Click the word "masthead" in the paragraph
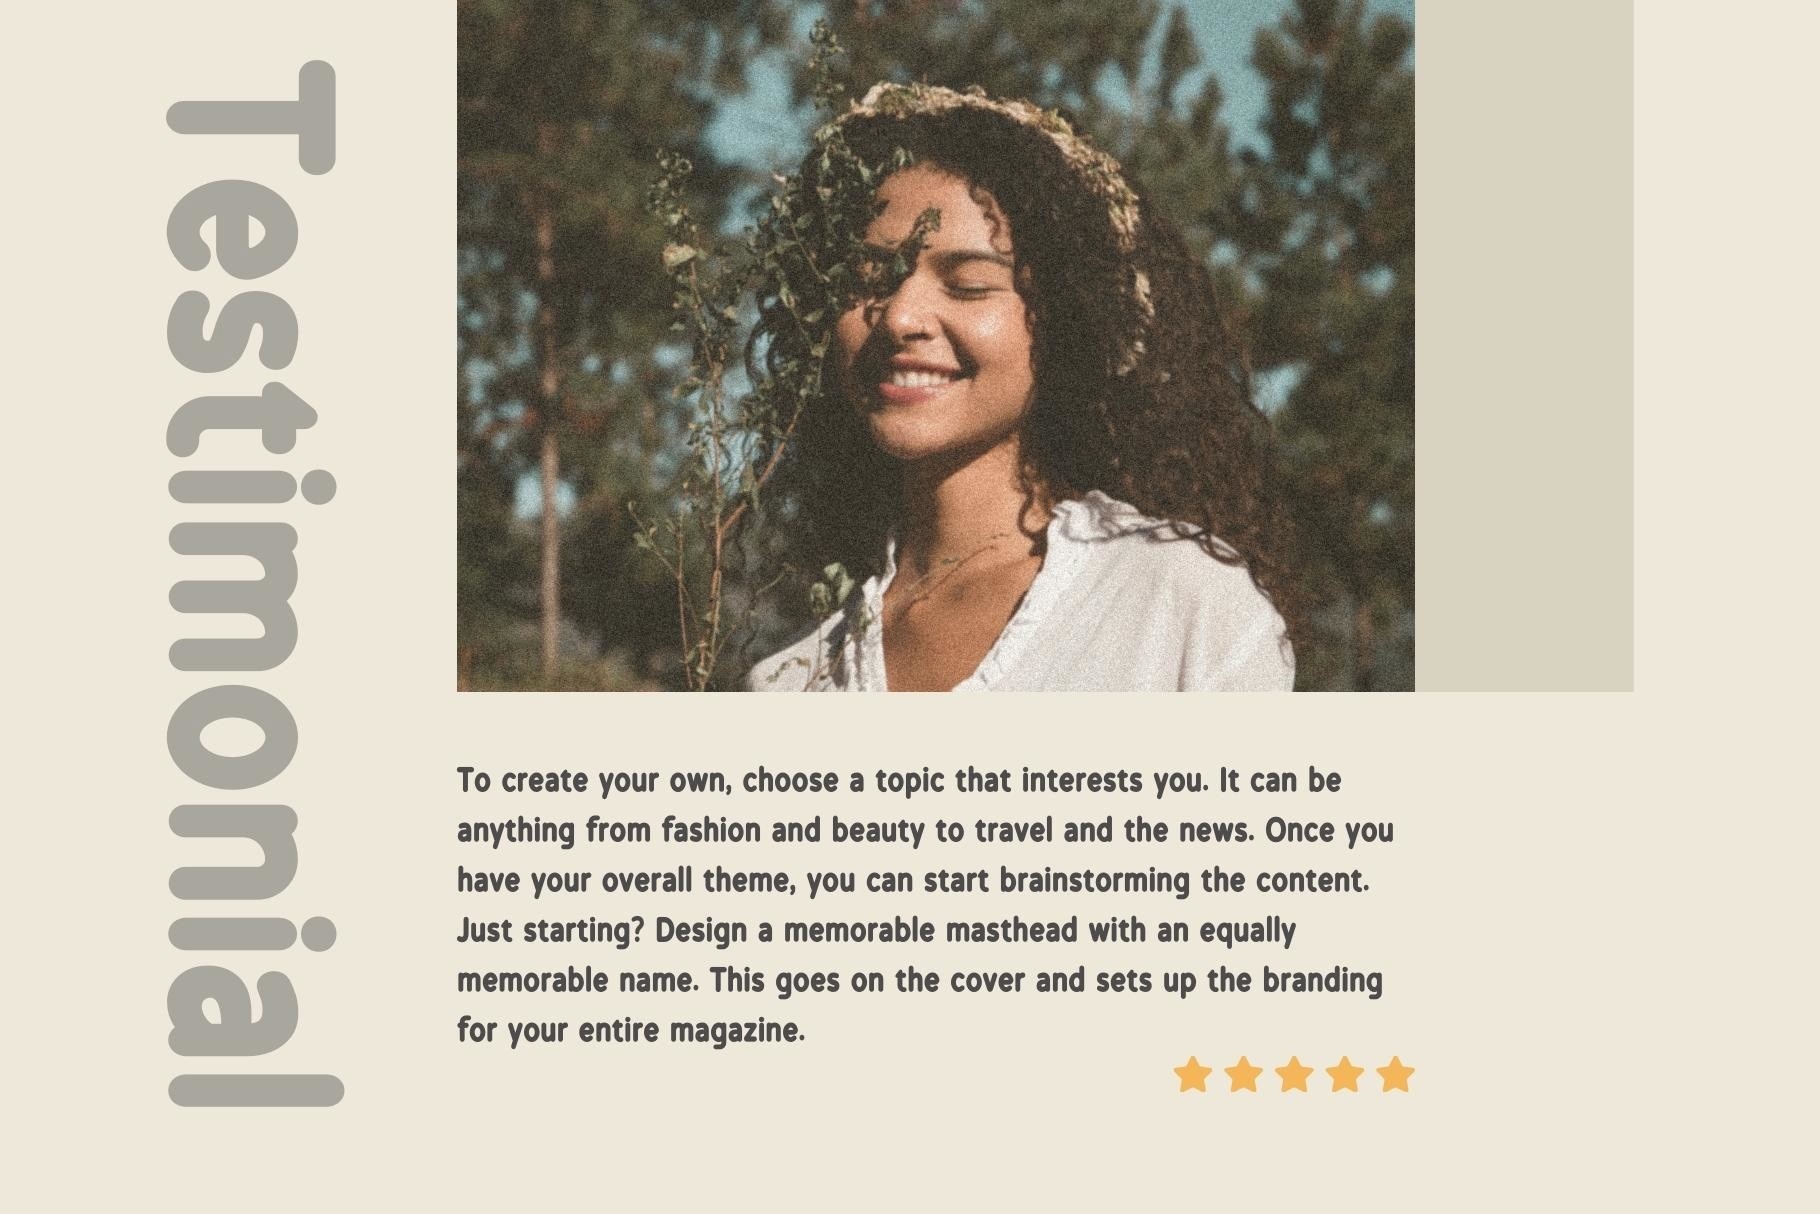 (x=1011, y=931)
